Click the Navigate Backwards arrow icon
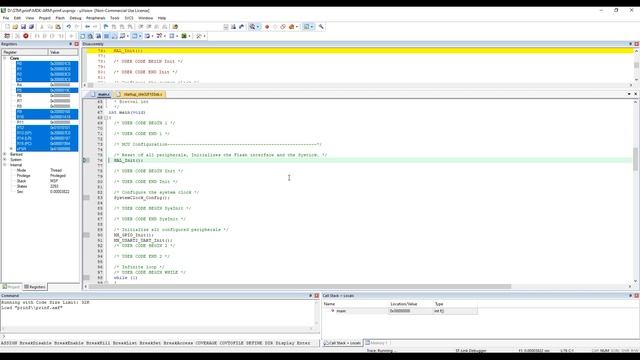The height and width of the screenshot is (360, 640). click(x=87, y=27)
